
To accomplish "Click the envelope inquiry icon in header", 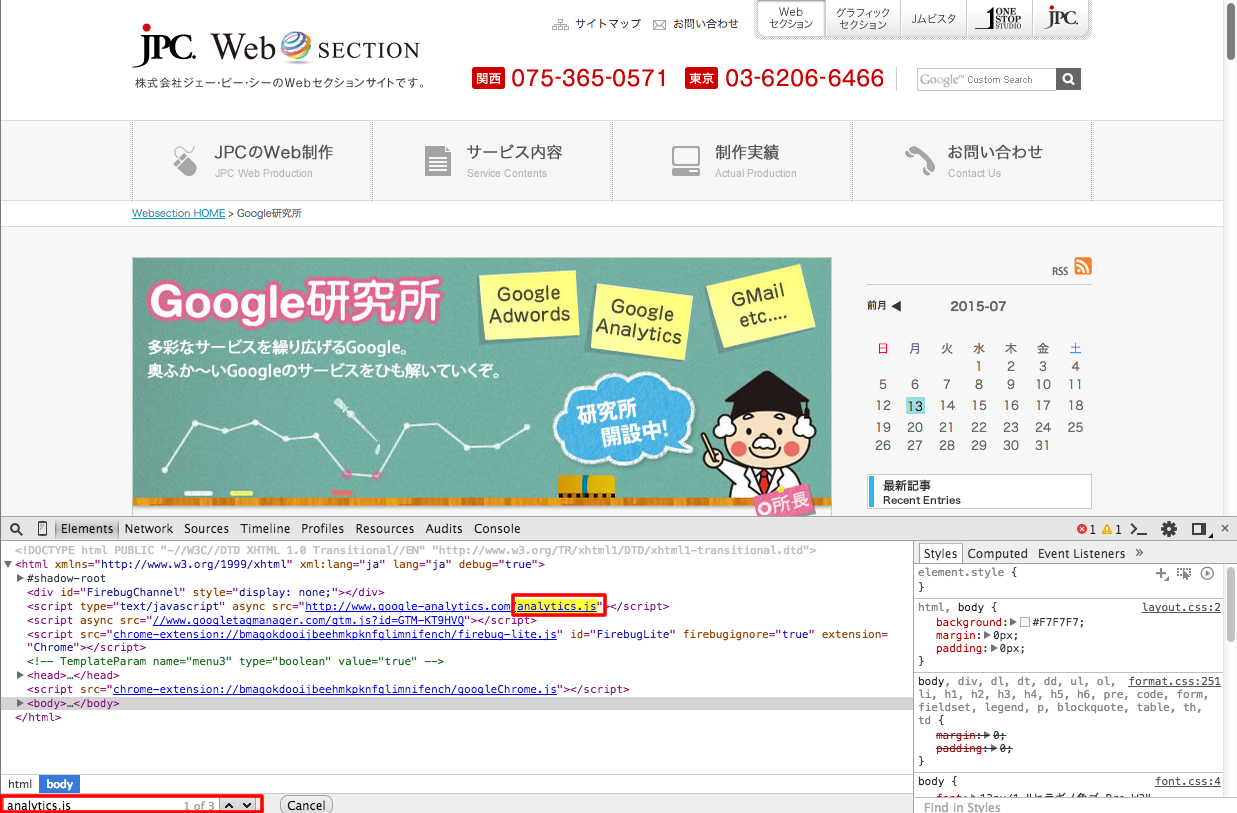I will click(x=659, y=24).
